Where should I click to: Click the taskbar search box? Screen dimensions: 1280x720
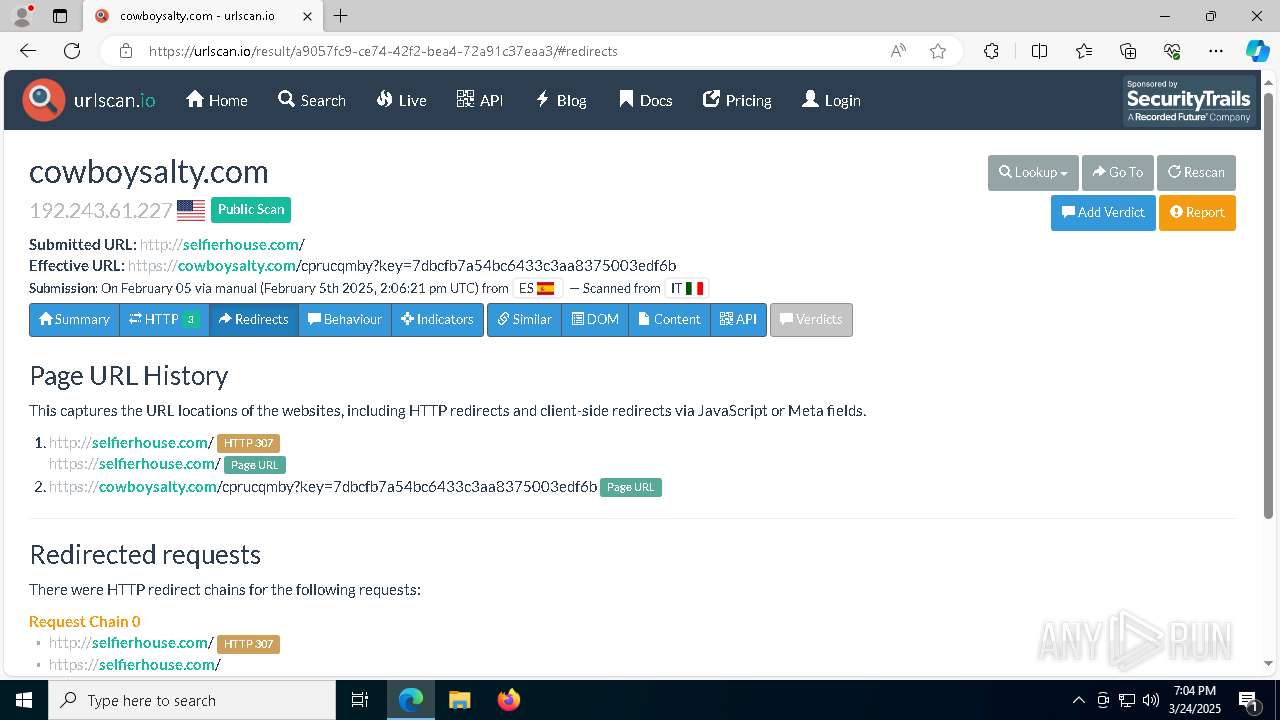click(x=192, y=700)
